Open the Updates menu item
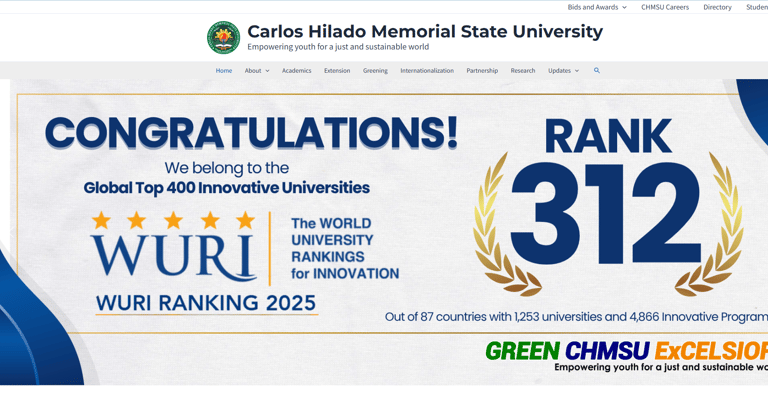This screenshot has width=768, height=406. pos(559,71)
